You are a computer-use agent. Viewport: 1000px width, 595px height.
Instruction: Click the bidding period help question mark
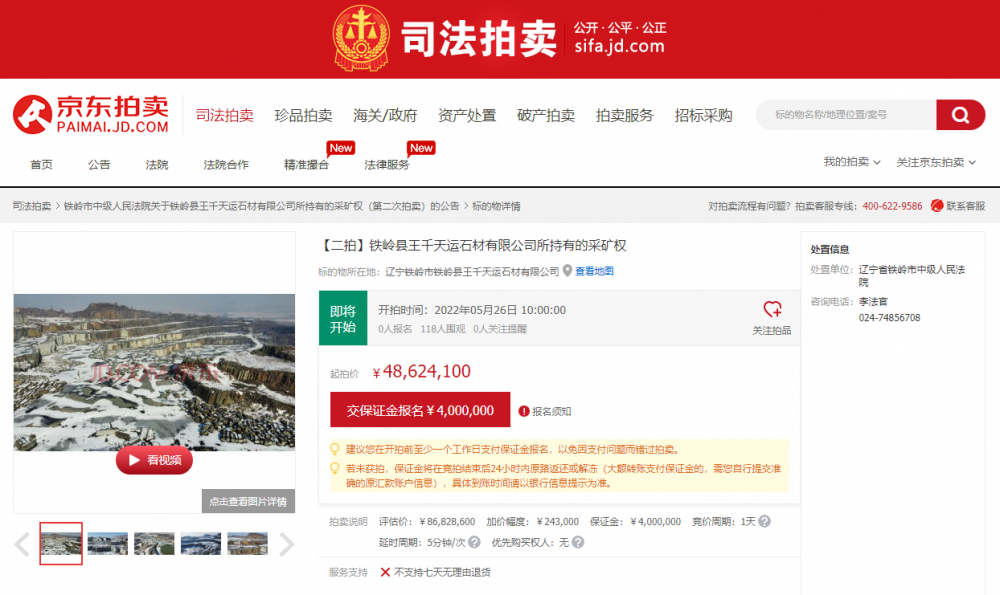pos(764,522)
